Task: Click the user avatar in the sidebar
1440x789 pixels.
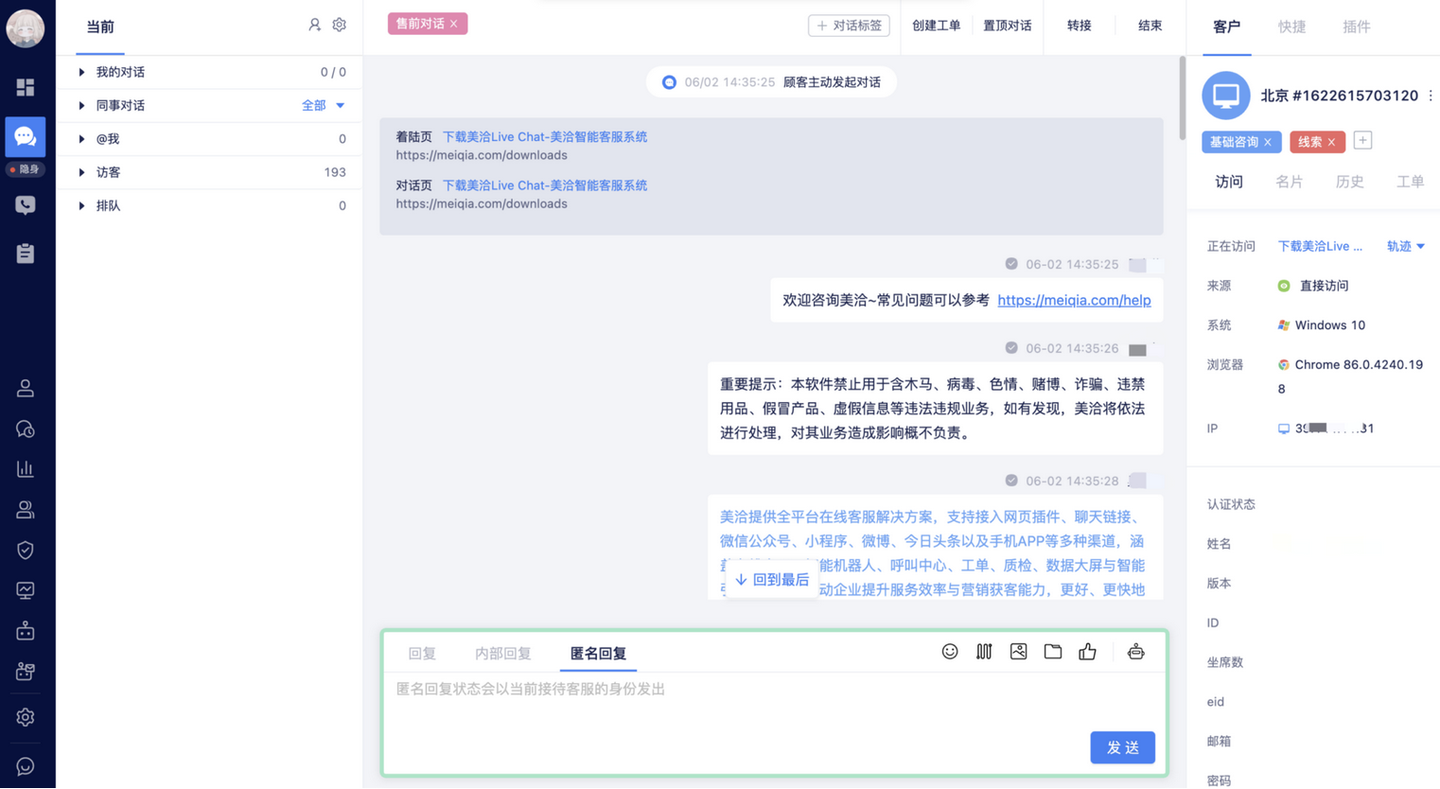Action: [25, 29]
